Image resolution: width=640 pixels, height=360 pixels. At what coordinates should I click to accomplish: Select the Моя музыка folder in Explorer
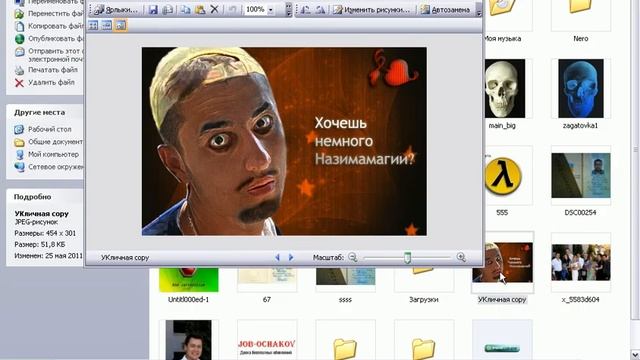(x=502, y=20)
